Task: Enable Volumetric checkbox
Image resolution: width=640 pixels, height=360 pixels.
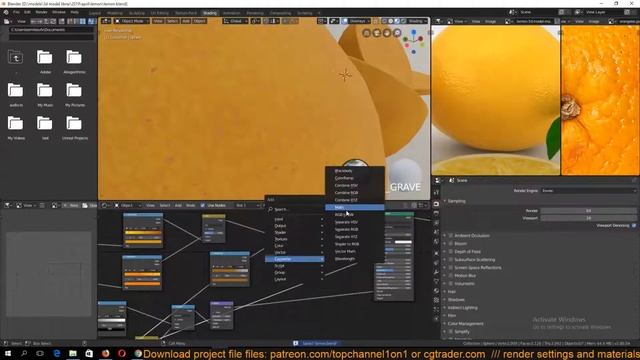Action: (x=451, y=284)
